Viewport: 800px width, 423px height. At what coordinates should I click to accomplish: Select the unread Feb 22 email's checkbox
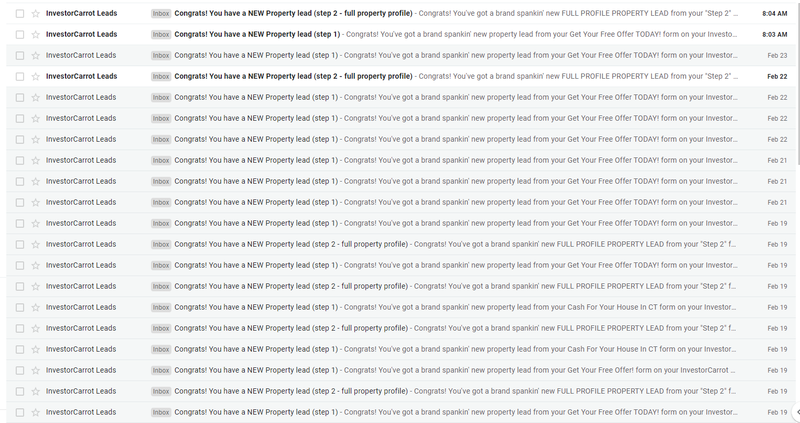[x=19, y=76]
